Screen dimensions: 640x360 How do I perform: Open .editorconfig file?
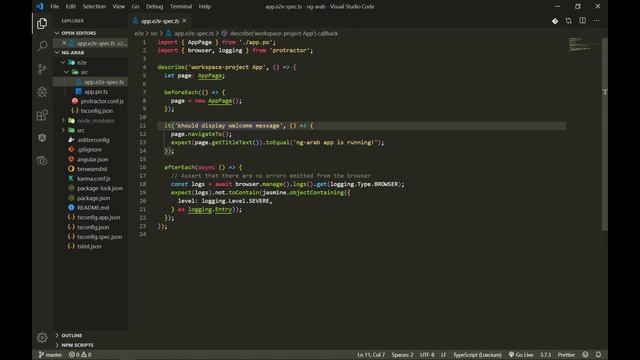point(93,140)
